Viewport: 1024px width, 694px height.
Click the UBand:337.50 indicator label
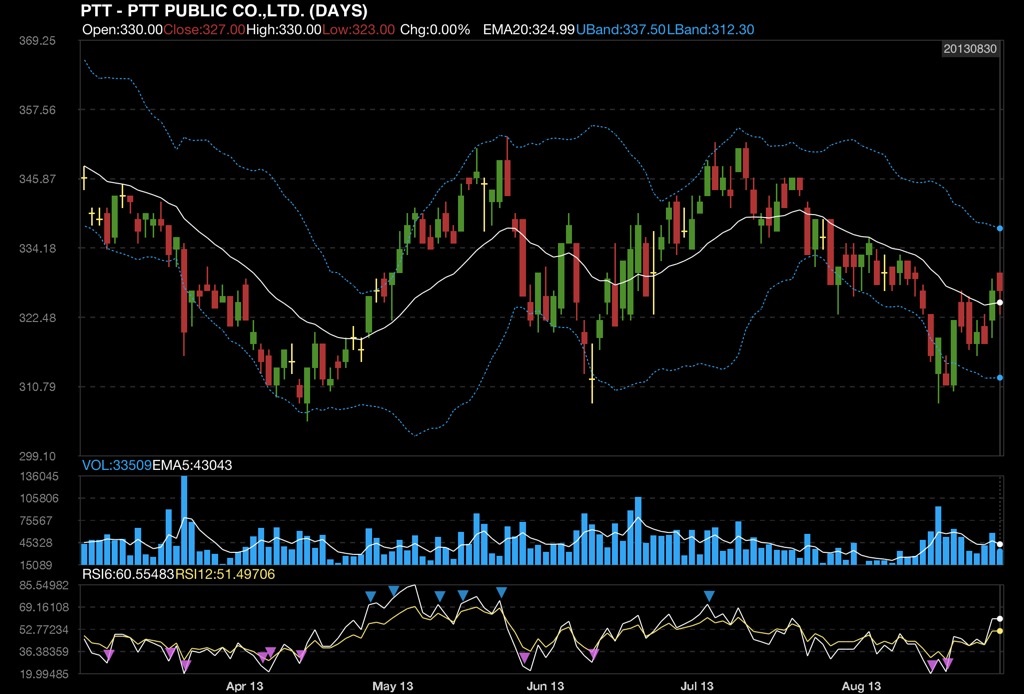[x=621, y=29]
